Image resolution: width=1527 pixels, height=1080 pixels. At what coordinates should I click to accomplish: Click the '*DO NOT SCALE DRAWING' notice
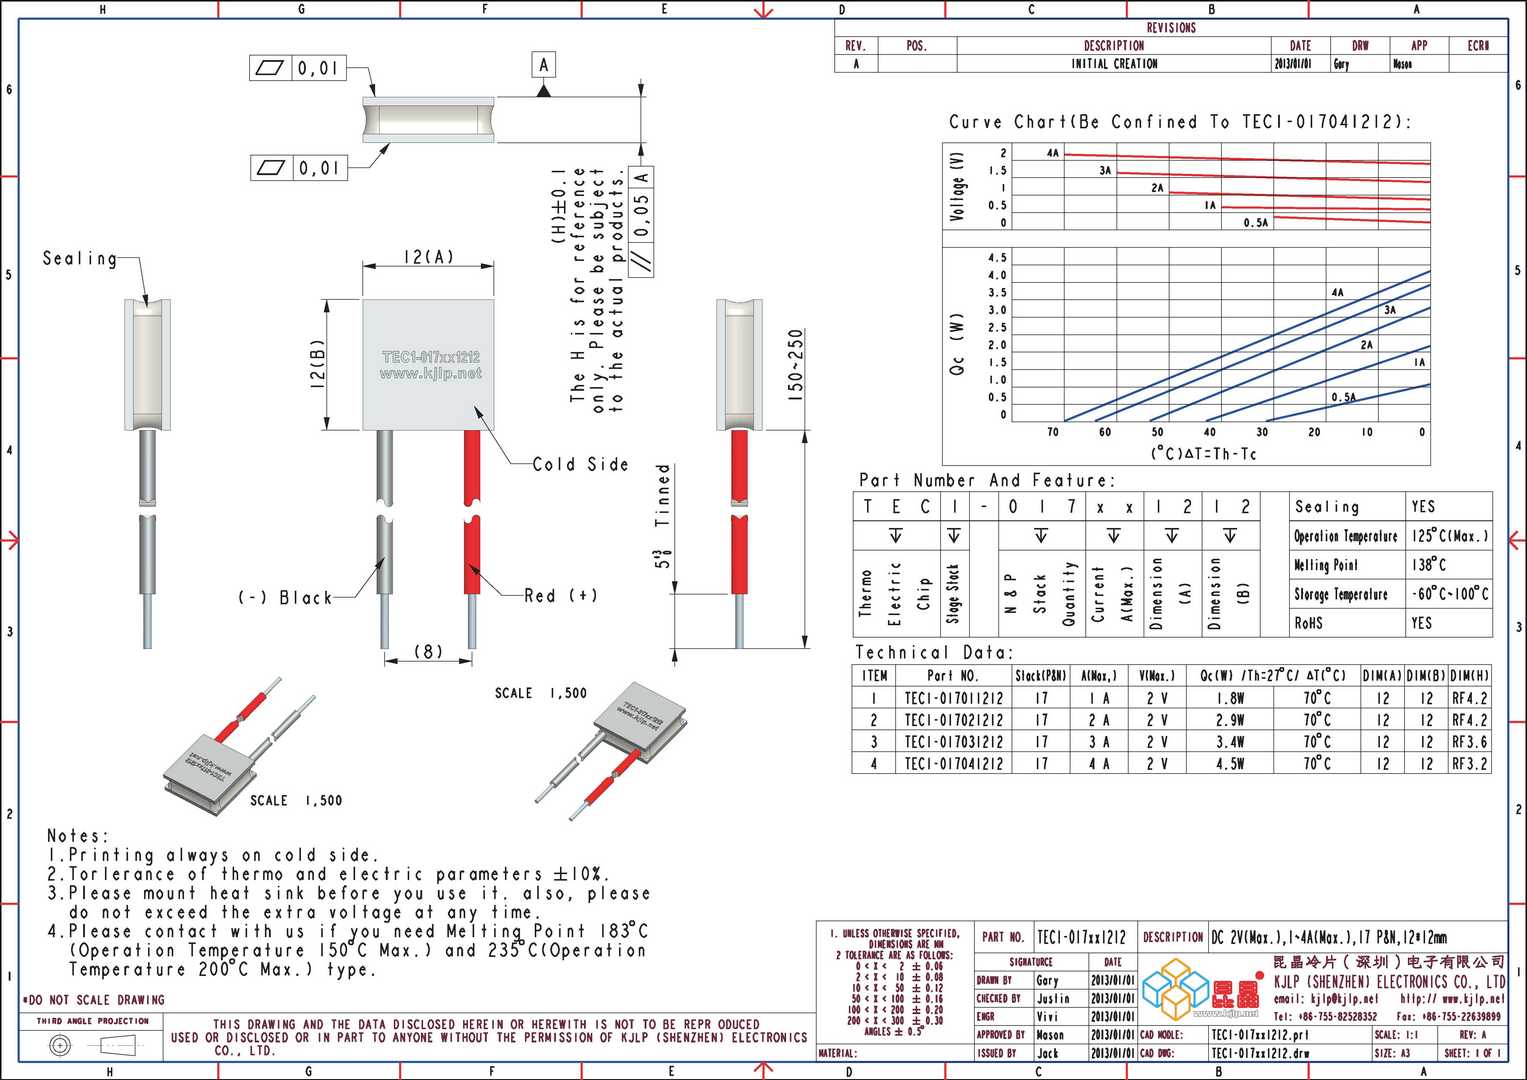93,1000
